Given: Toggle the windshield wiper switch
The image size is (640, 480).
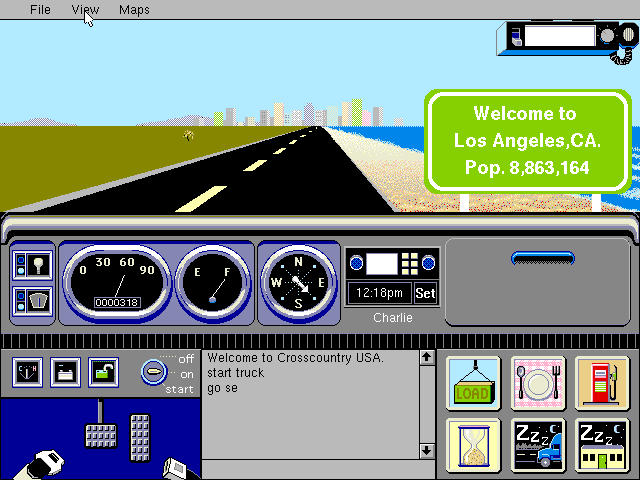Looking at the screenshot, I should [x=32, y=301].
